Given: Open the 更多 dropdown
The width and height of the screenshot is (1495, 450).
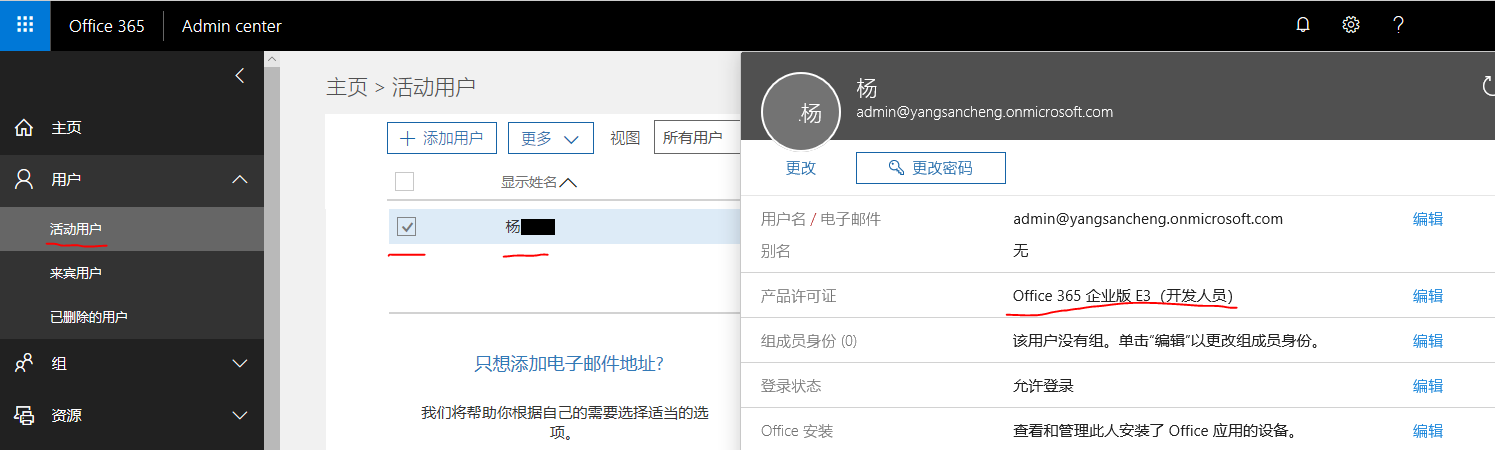Looking at the screenshot, I should click(x=551, y=138).
